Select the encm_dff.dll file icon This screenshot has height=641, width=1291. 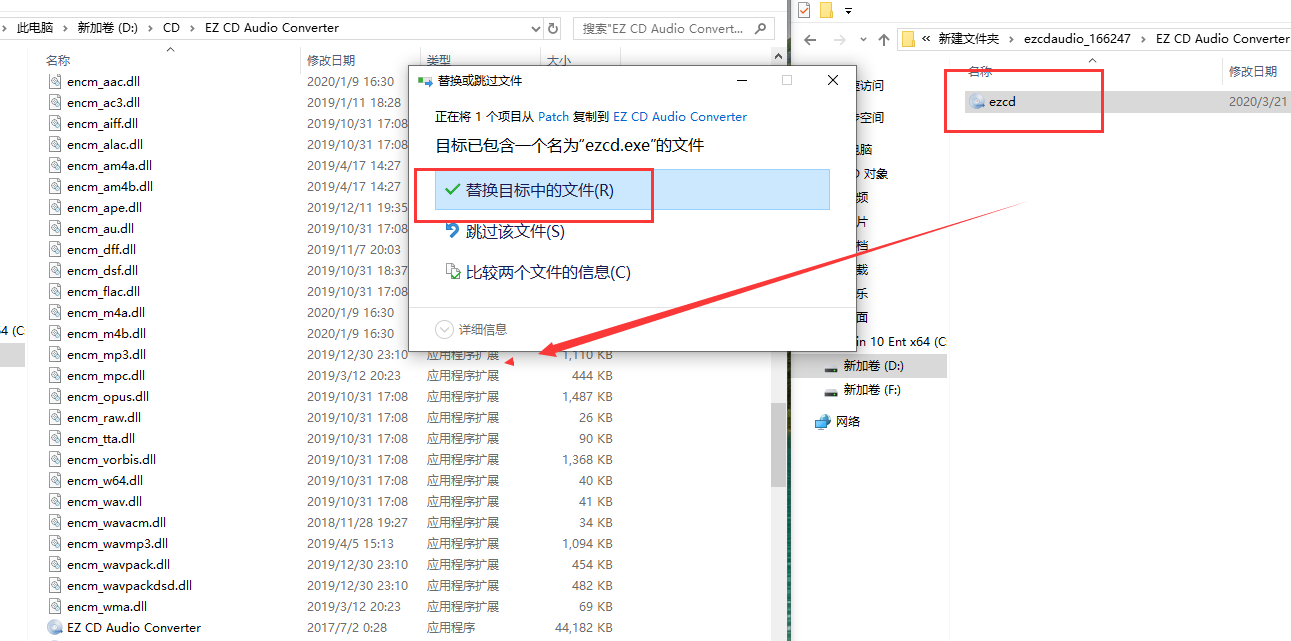coord(55,249)
